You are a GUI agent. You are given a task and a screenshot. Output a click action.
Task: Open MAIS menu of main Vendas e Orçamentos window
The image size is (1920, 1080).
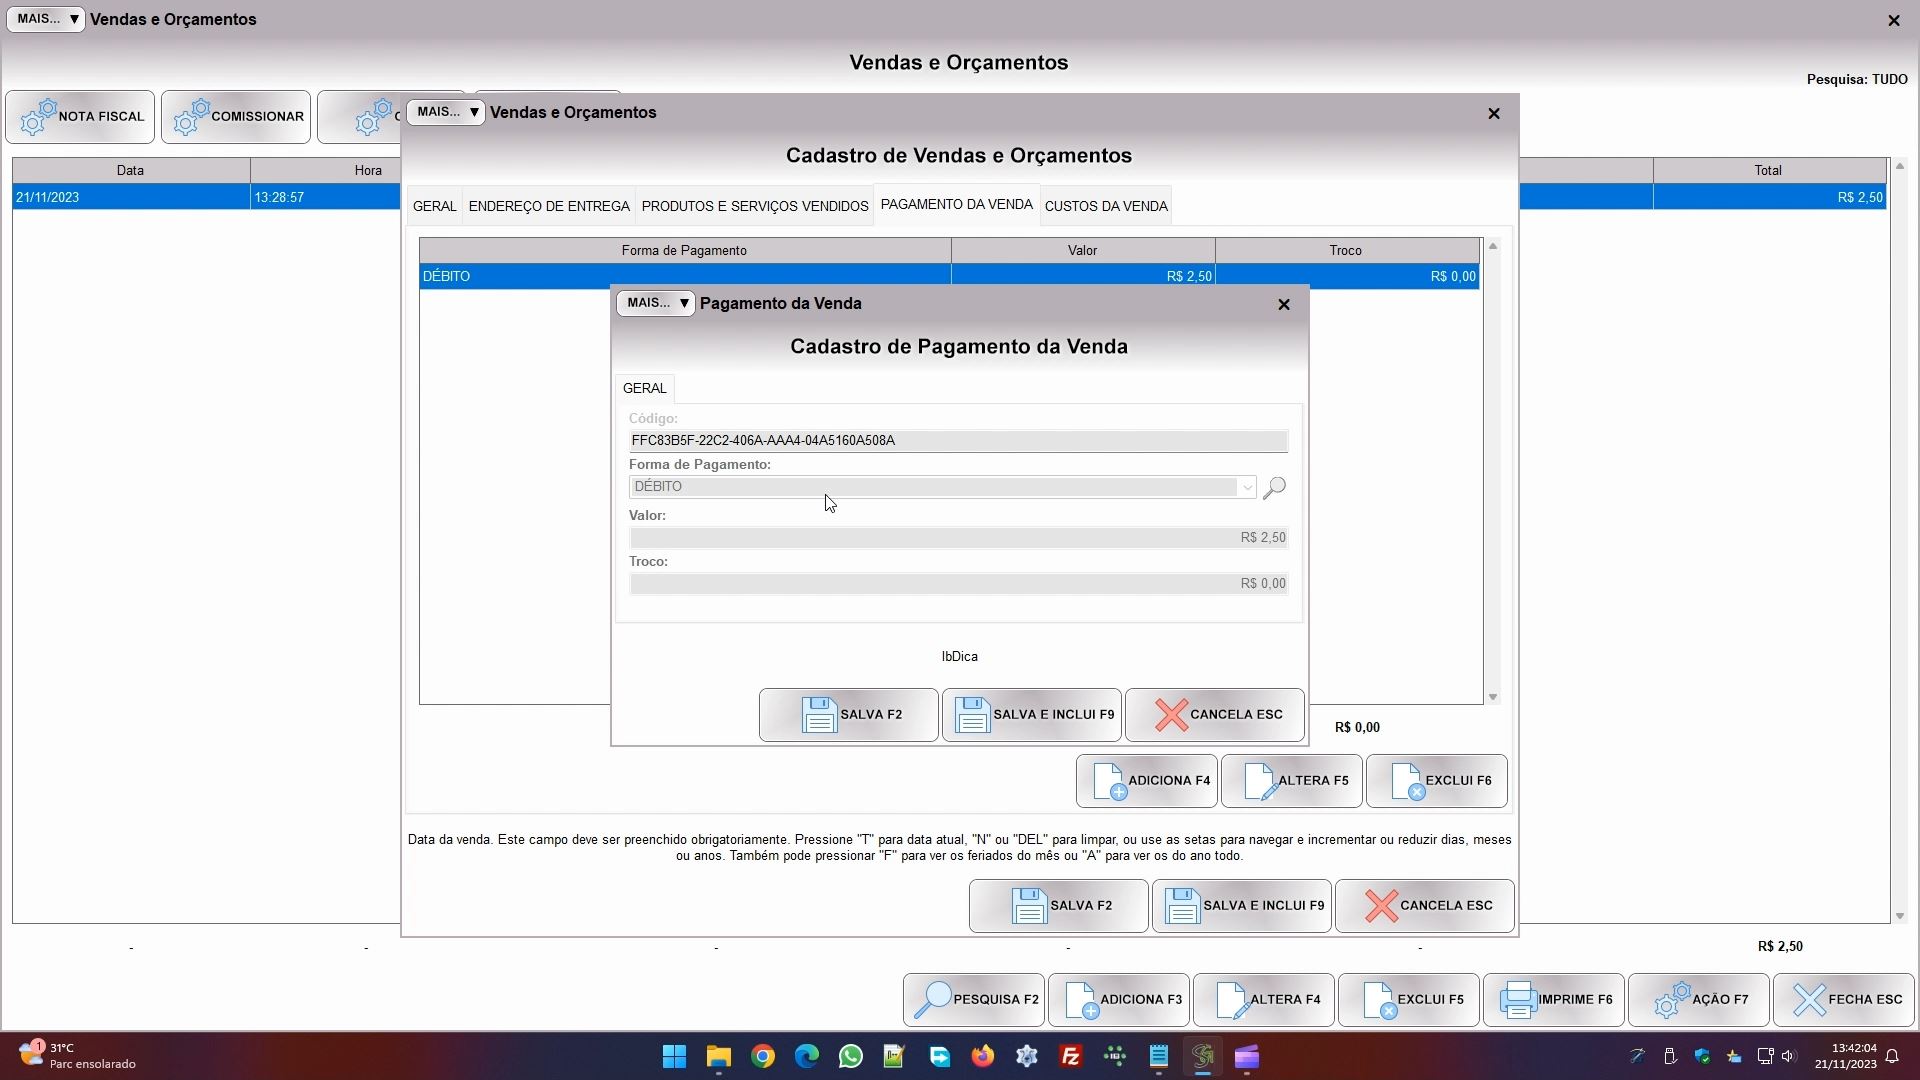45,19
